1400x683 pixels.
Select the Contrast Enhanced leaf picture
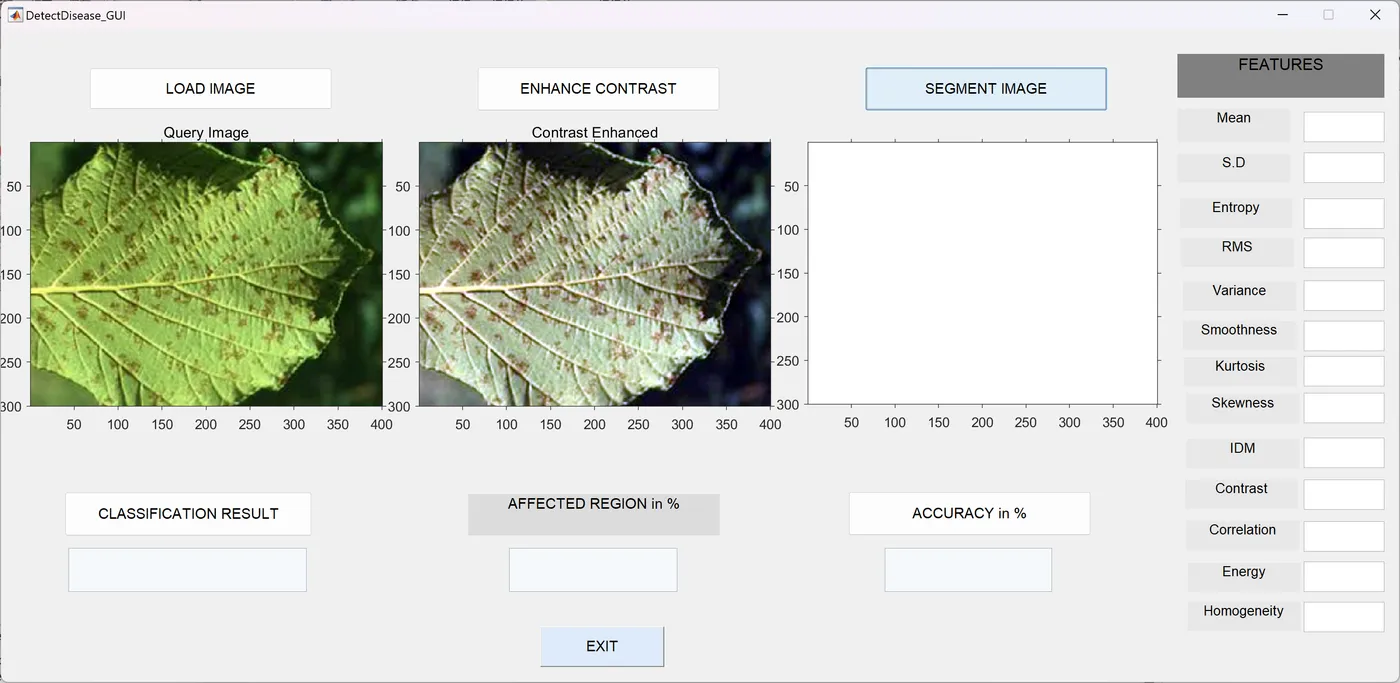pyautogui.click(x=595, y=274)
